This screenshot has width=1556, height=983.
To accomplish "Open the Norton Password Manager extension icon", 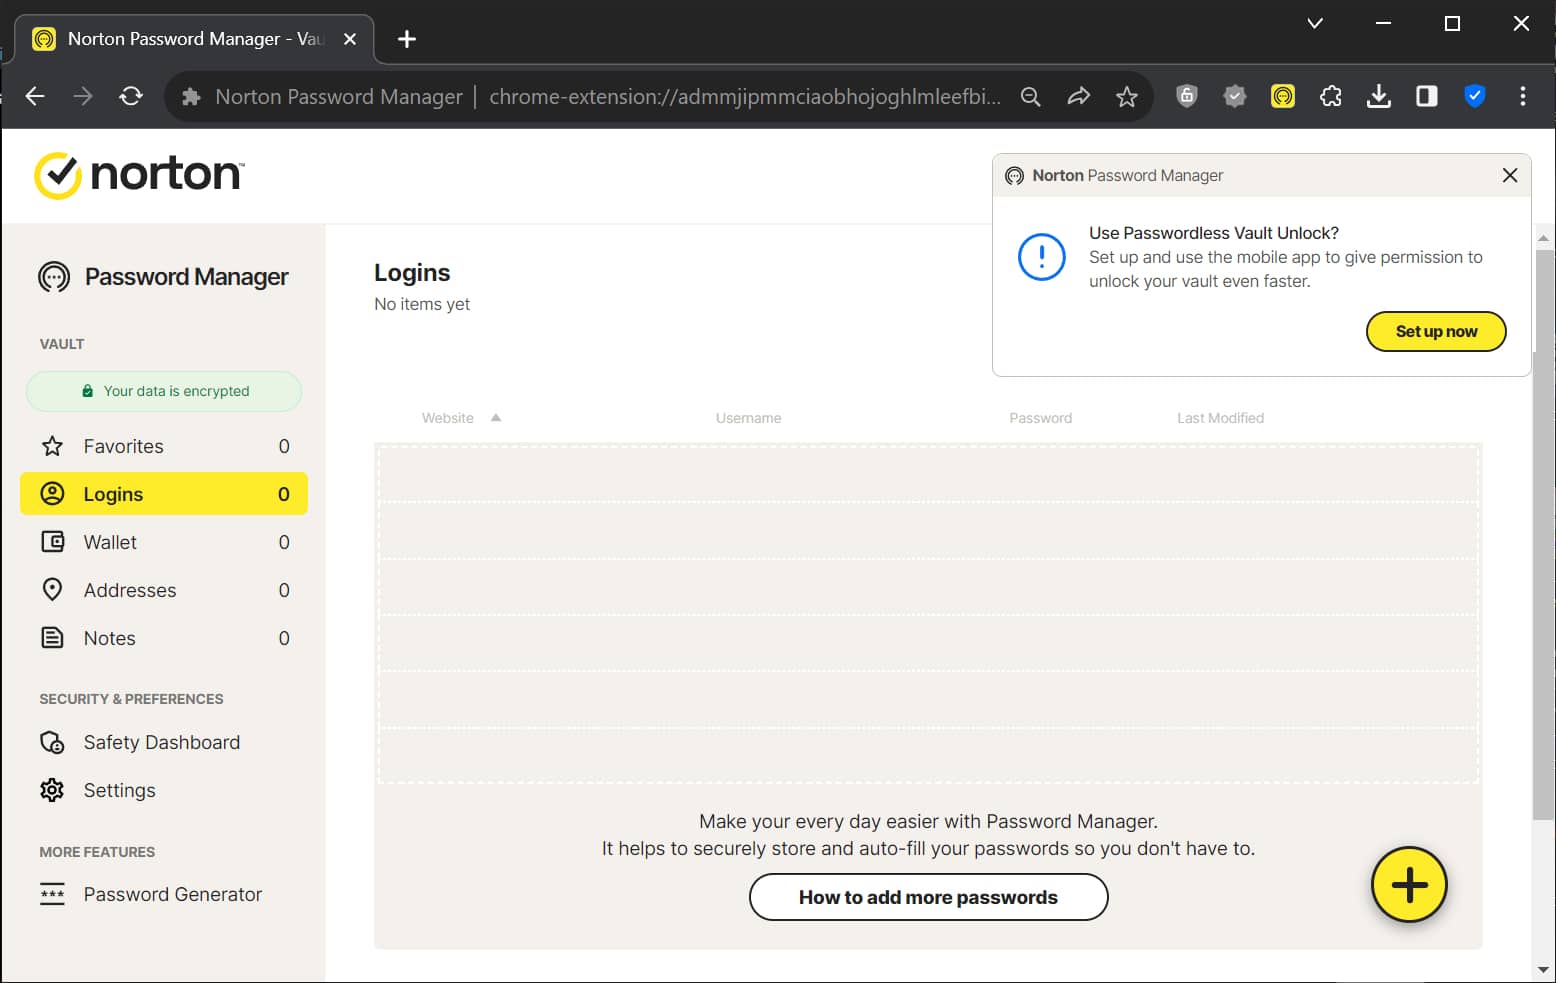I will (1283, 96).
